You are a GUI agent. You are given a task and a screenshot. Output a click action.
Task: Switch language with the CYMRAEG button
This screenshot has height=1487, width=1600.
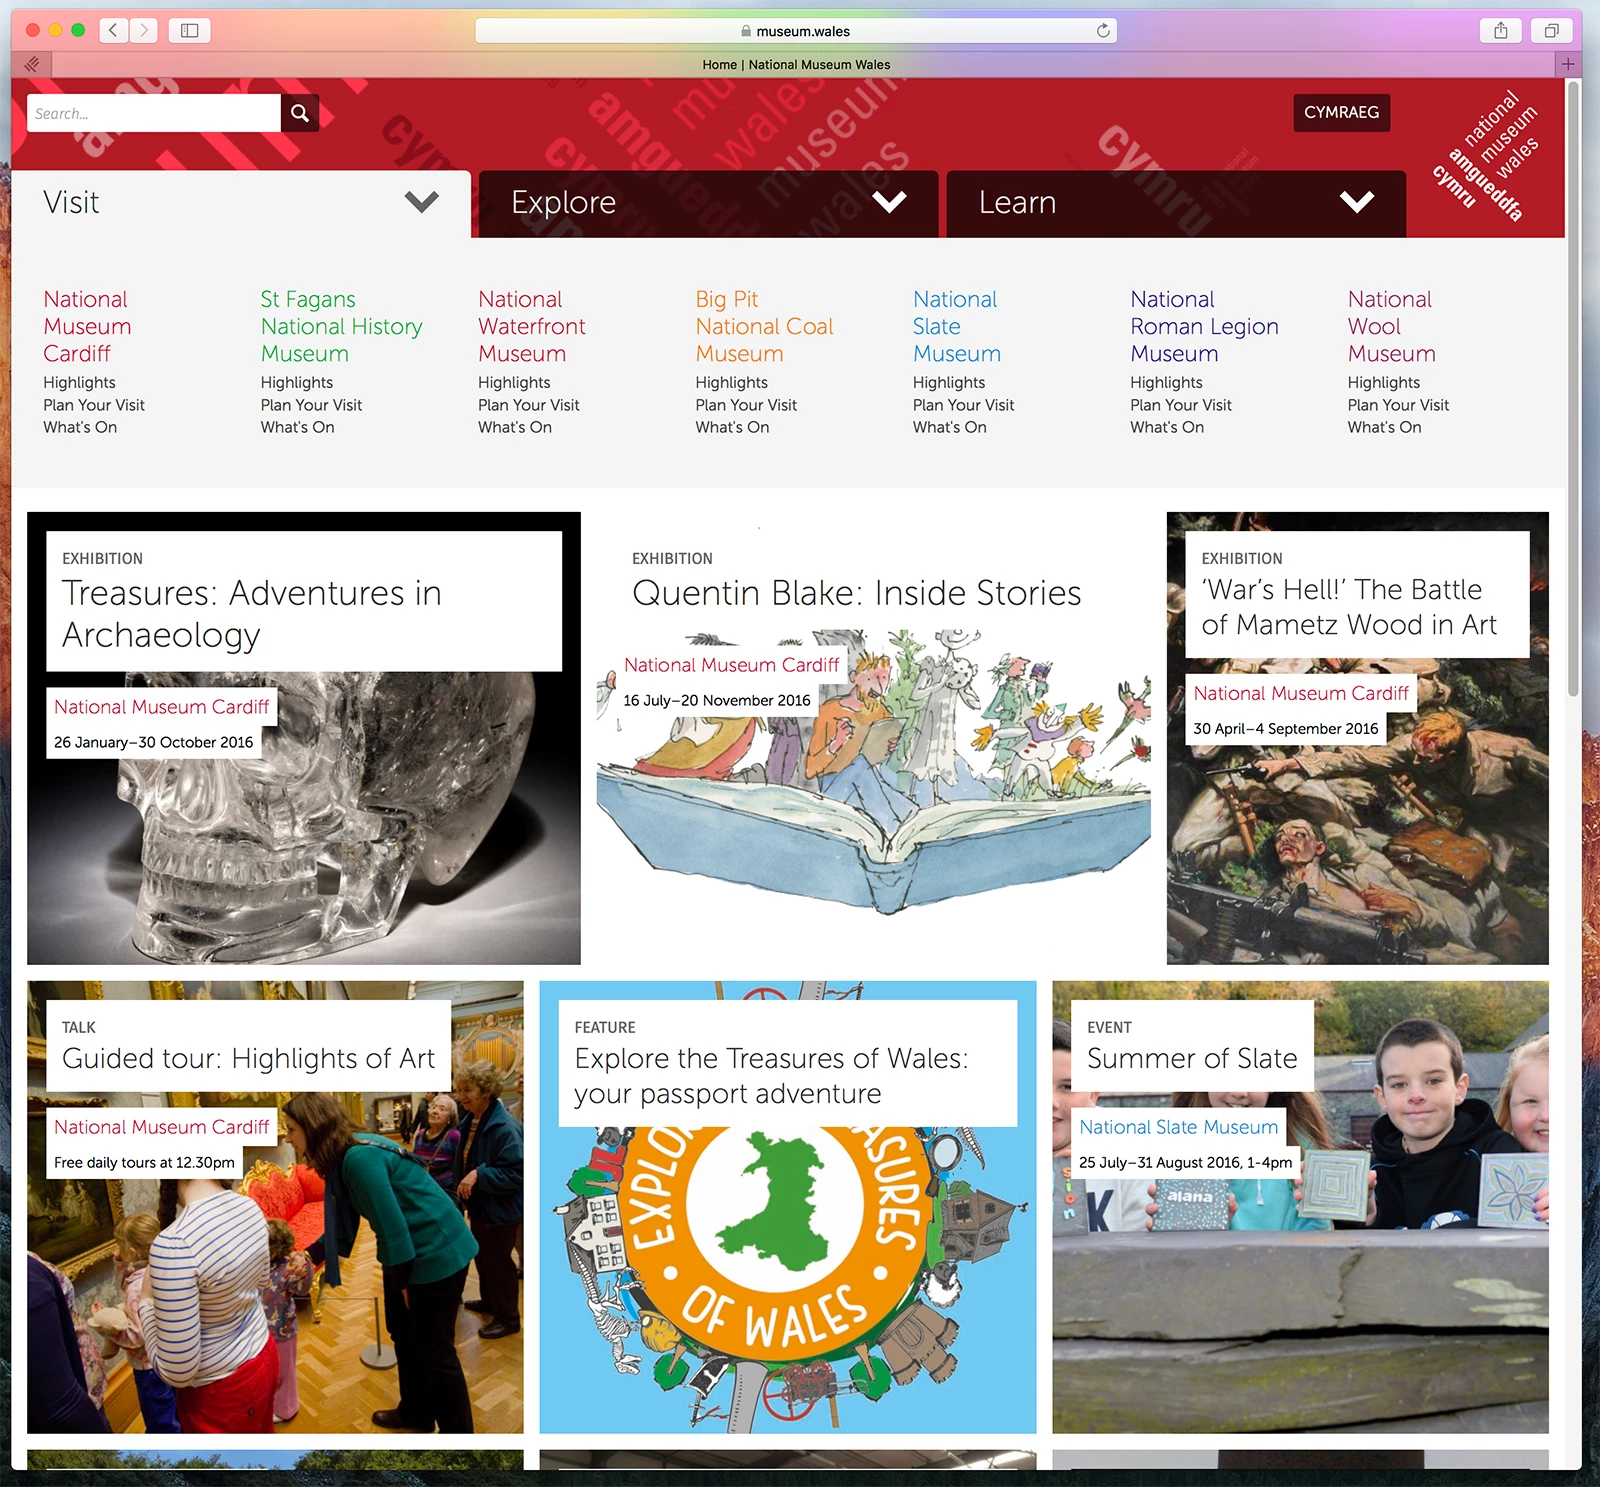1341,112
